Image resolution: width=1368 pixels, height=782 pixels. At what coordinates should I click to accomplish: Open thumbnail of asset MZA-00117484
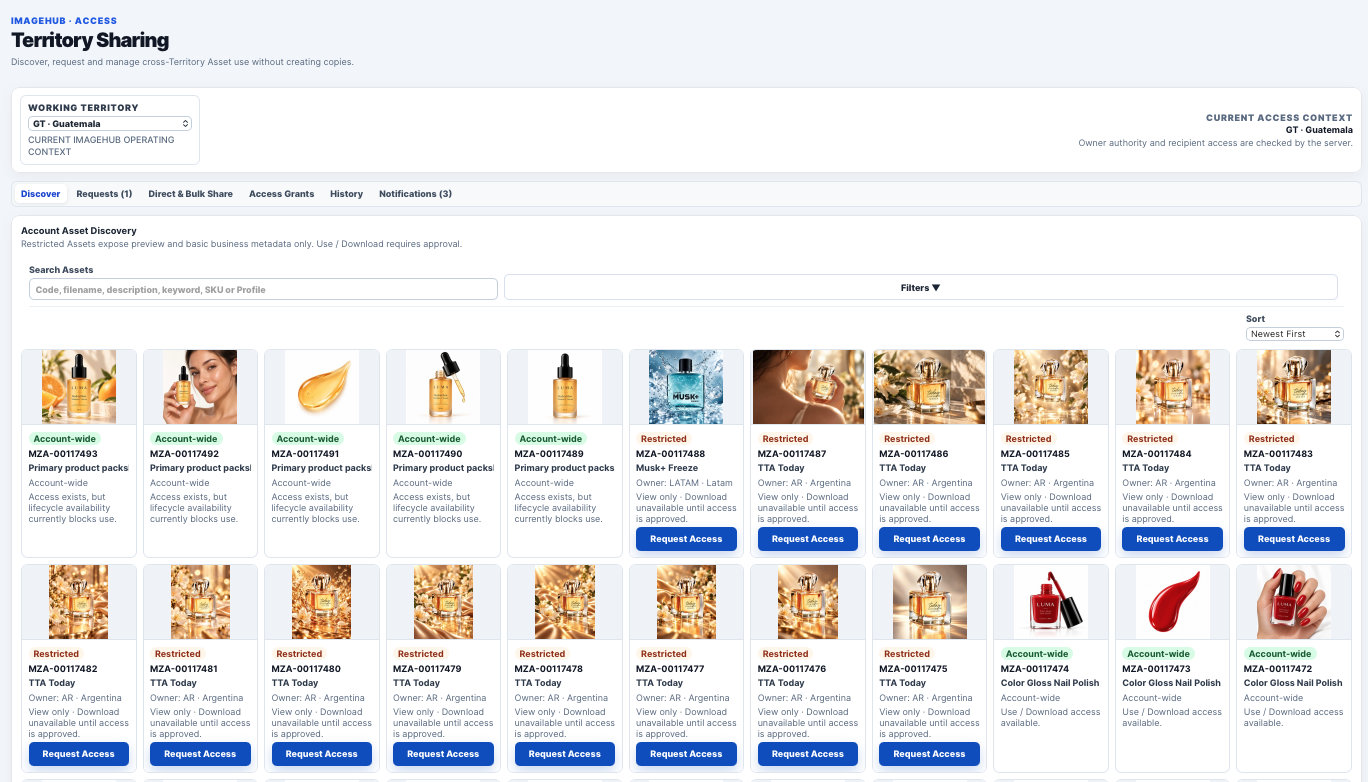pyautogui.click(x=1172, y=387)
